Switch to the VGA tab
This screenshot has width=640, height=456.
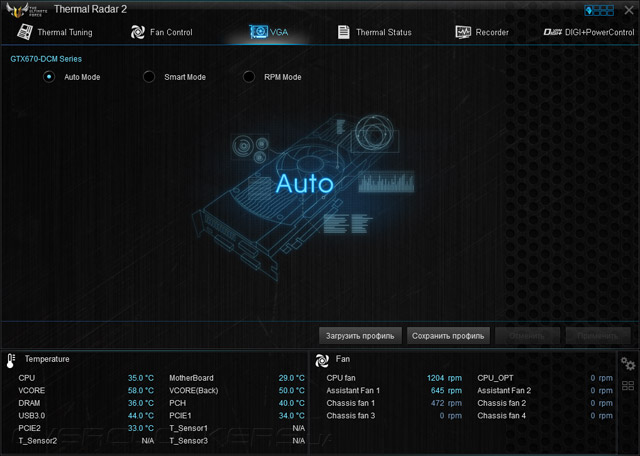(x=269, y=32)
